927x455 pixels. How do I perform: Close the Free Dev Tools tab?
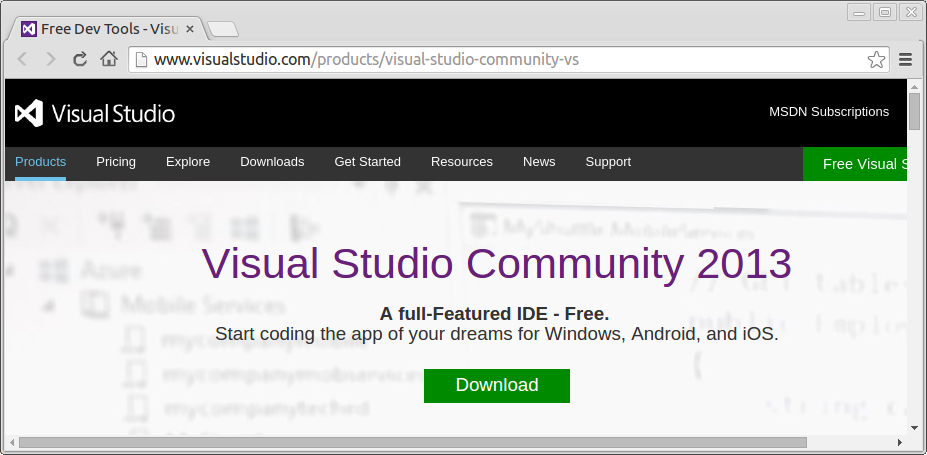pyautogui.click(x=190, y=29)
